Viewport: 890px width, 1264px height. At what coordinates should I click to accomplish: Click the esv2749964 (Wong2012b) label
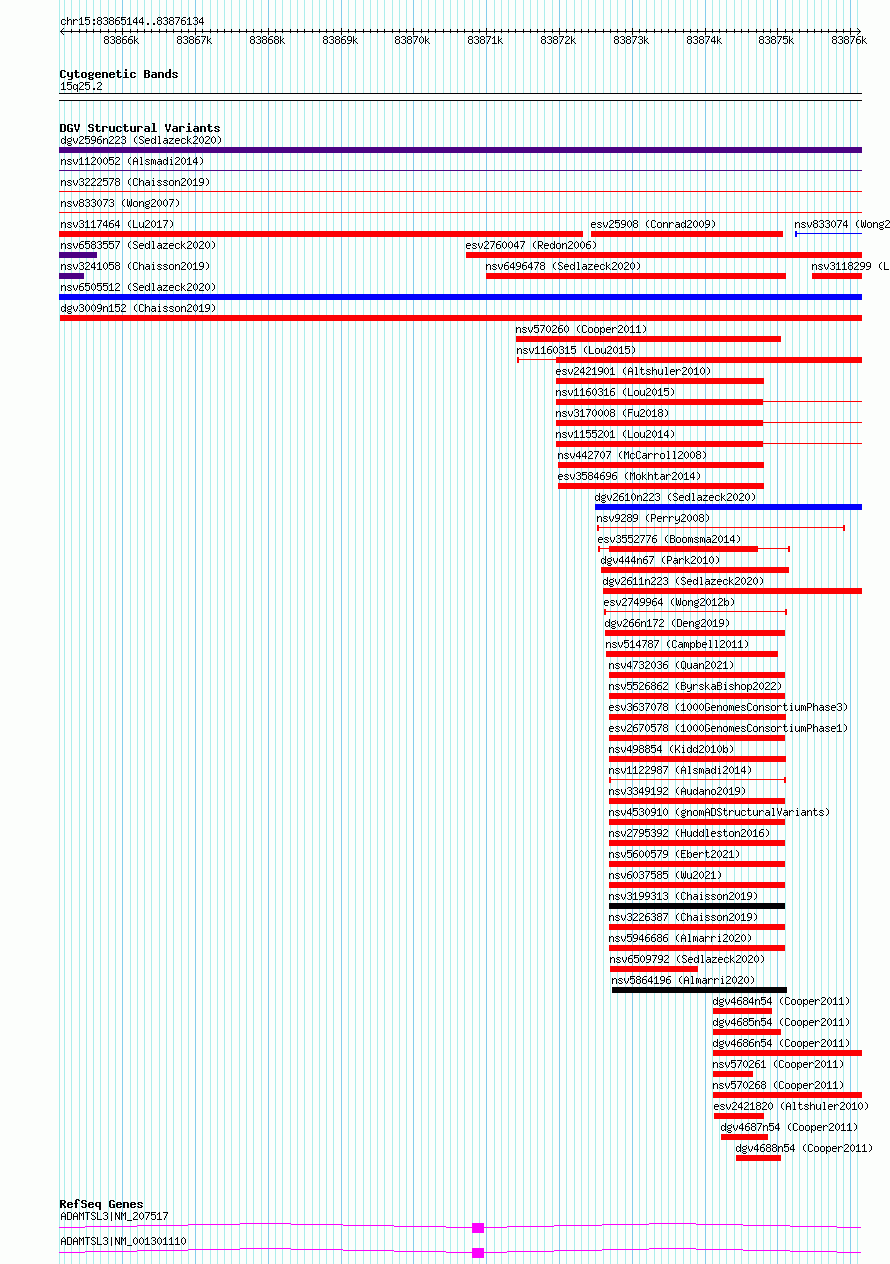pos(669,603)
